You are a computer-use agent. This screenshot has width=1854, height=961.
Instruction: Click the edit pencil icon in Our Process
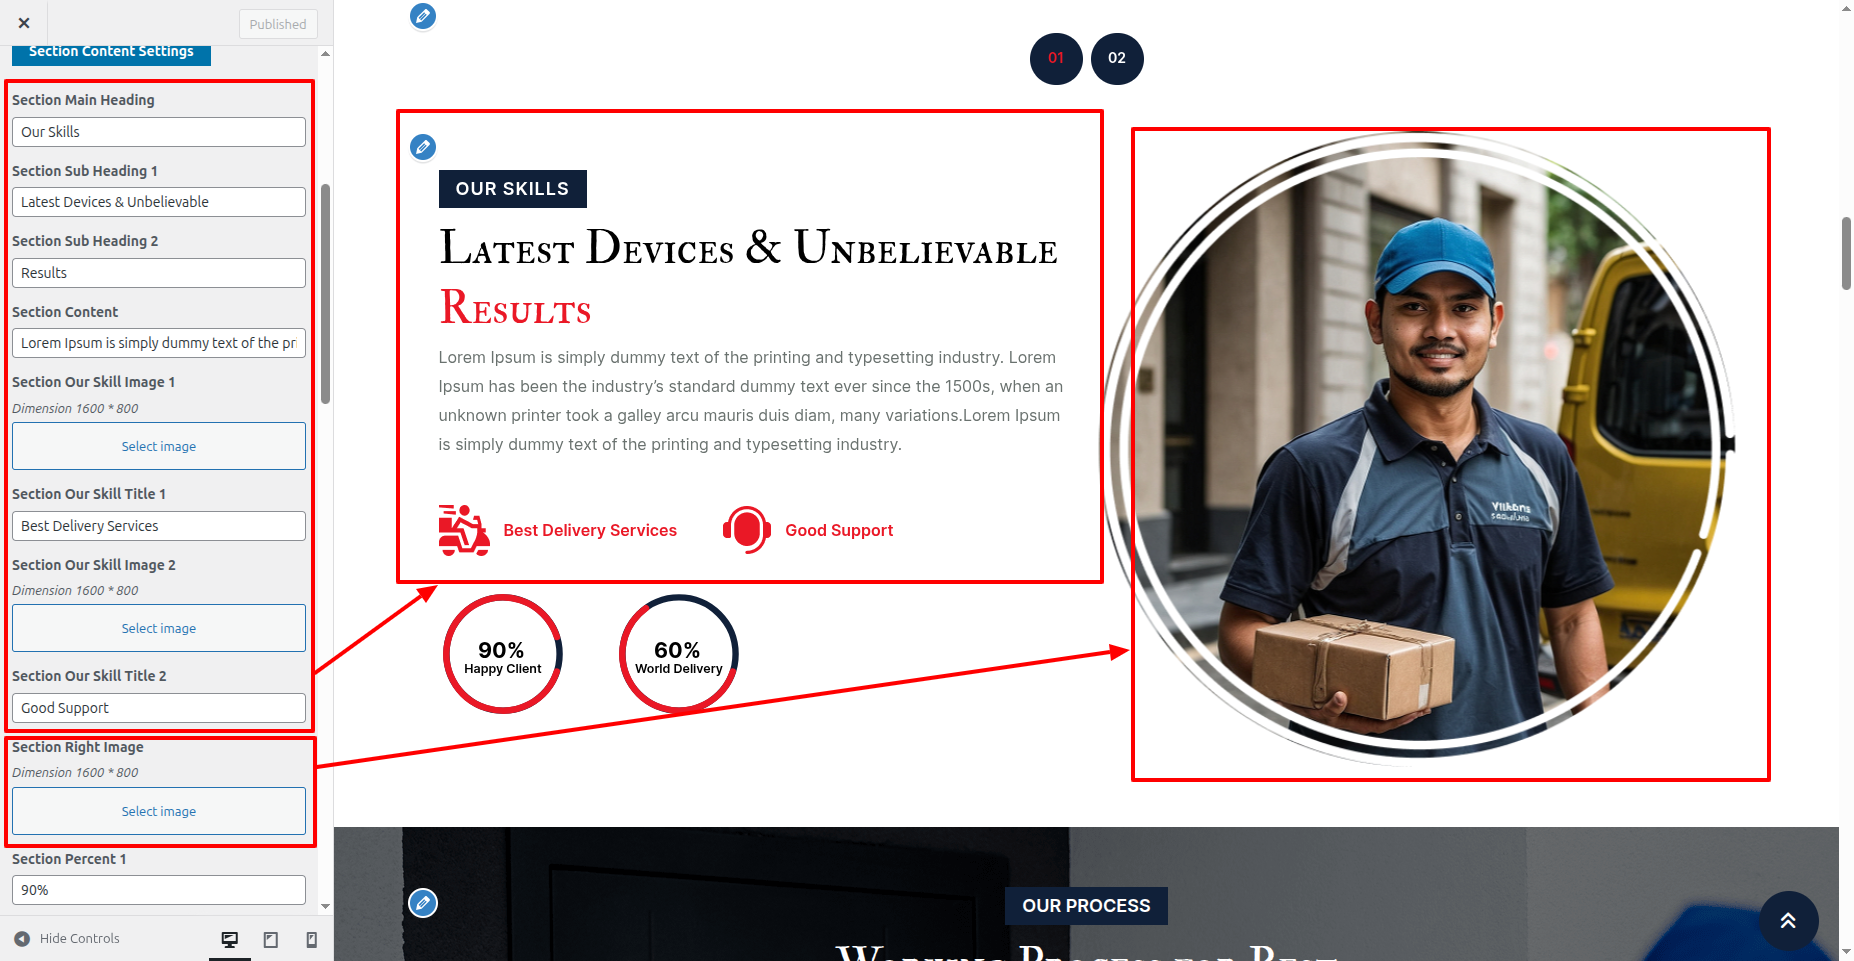tap(423, 903)
